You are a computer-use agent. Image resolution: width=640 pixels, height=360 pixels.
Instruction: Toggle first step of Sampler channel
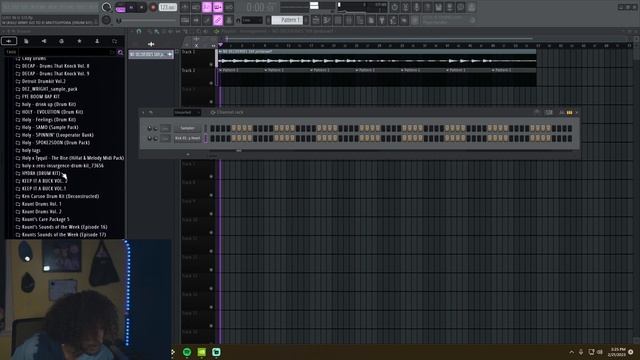(x=213, y=129)
